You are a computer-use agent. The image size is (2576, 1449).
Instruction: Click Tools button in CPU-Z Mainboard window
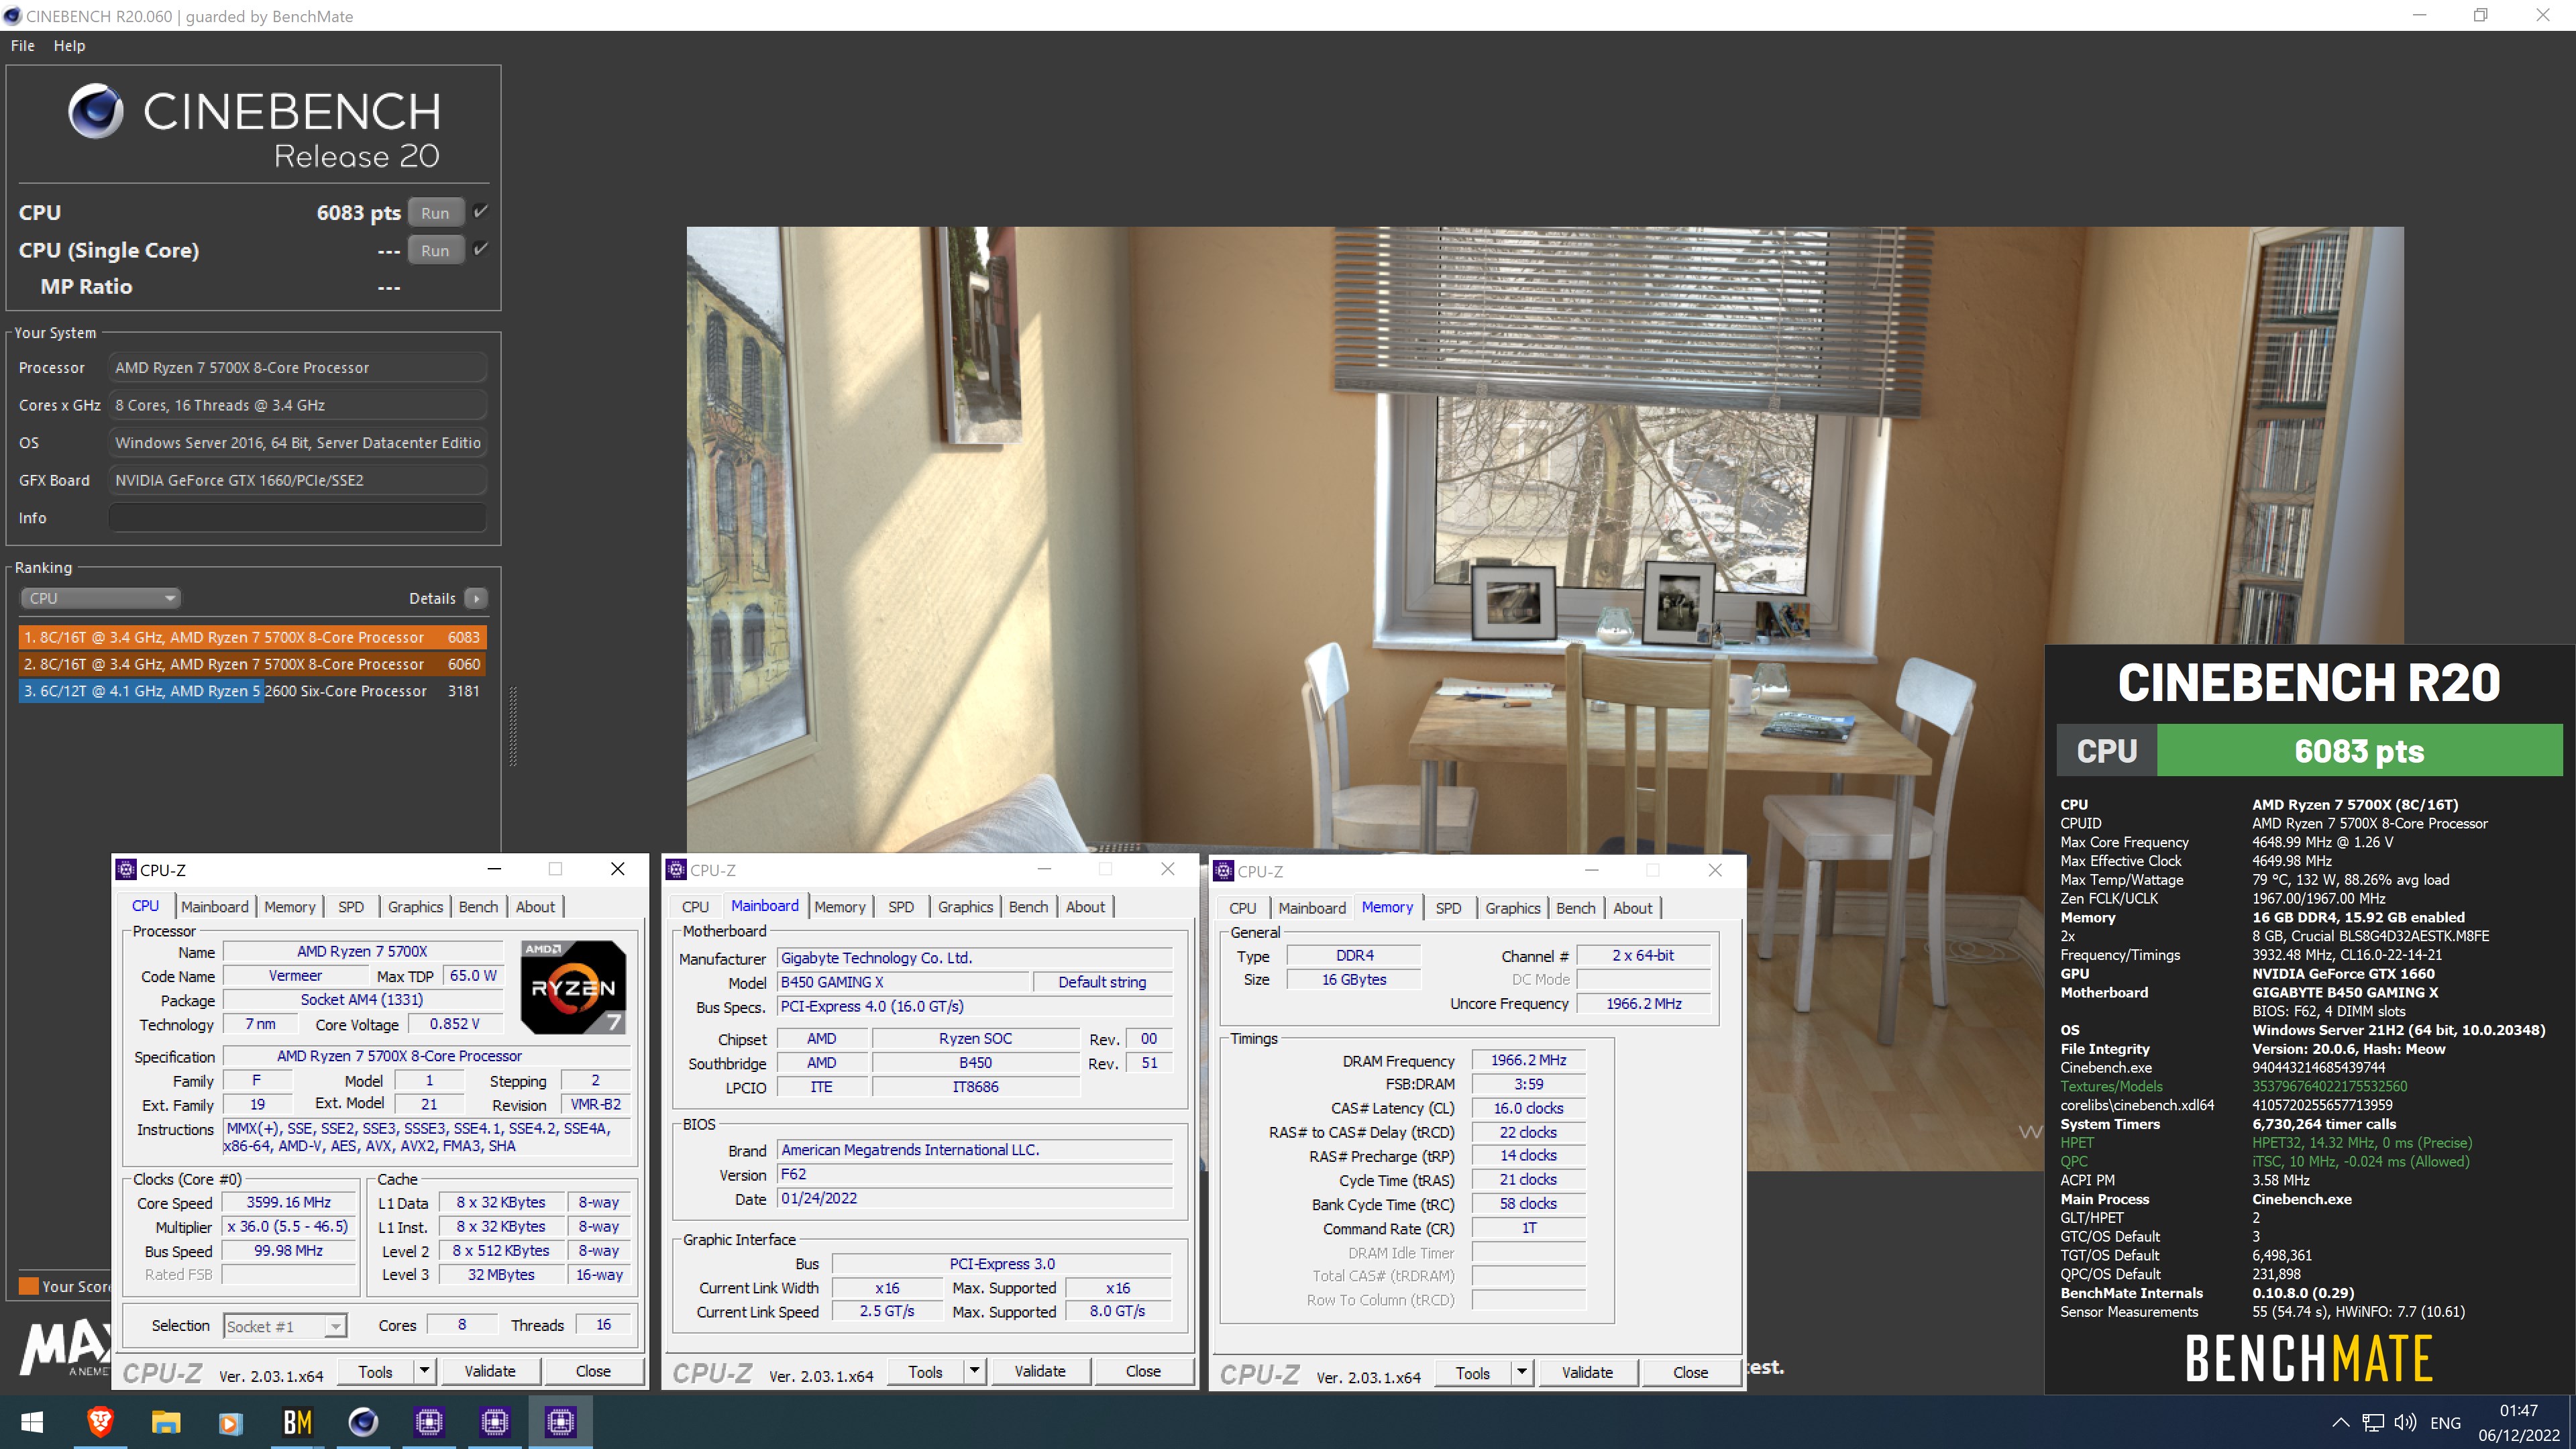[925, 1371]
